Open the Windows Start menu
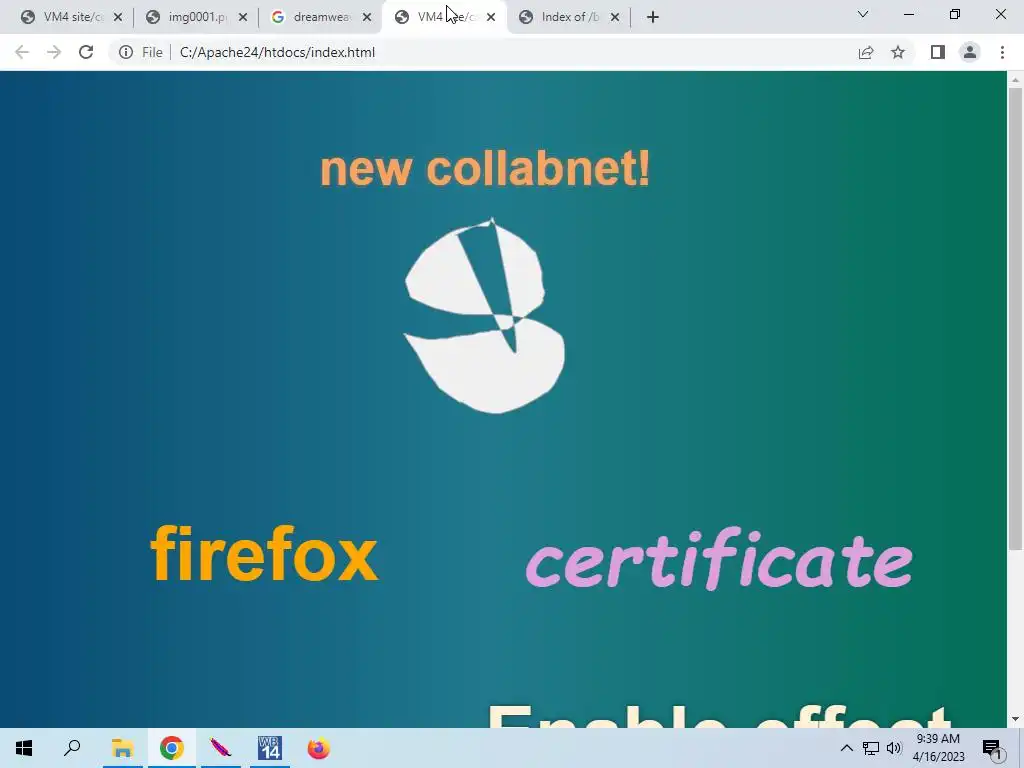Screen dimensions: 1024x768 coord(24,748)
